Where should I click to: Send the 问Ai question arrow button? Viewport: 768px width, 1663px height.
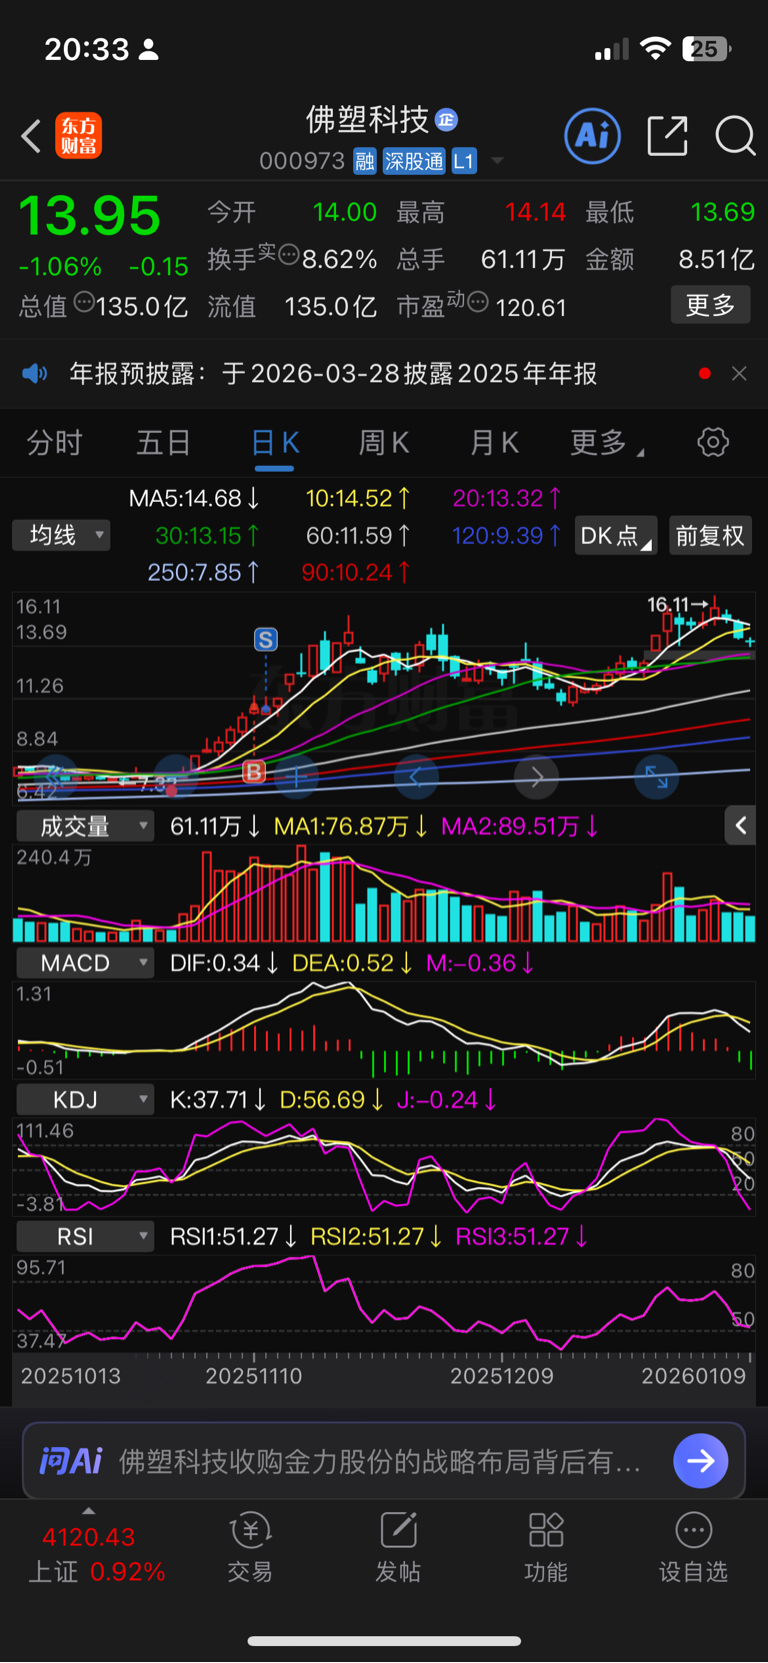[x=701, y=1461]
